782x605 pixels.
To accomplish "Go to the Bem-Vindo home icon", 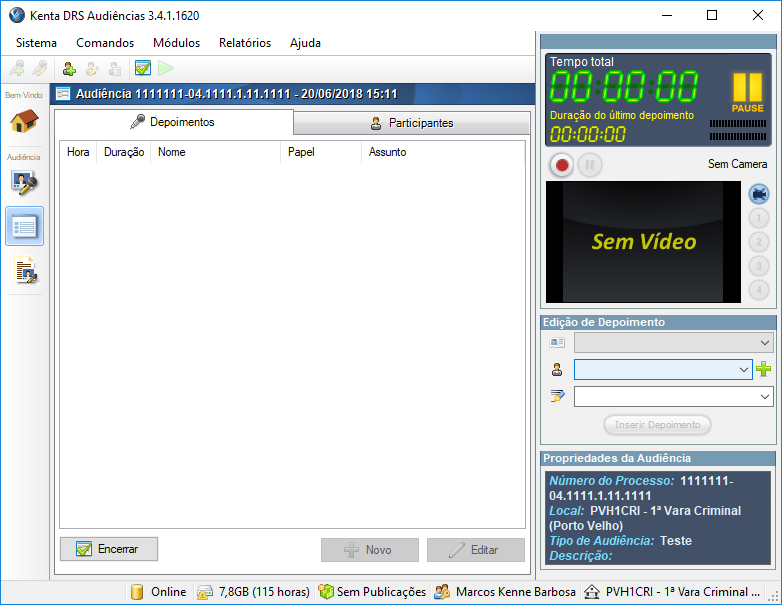I will click(24, 120).
